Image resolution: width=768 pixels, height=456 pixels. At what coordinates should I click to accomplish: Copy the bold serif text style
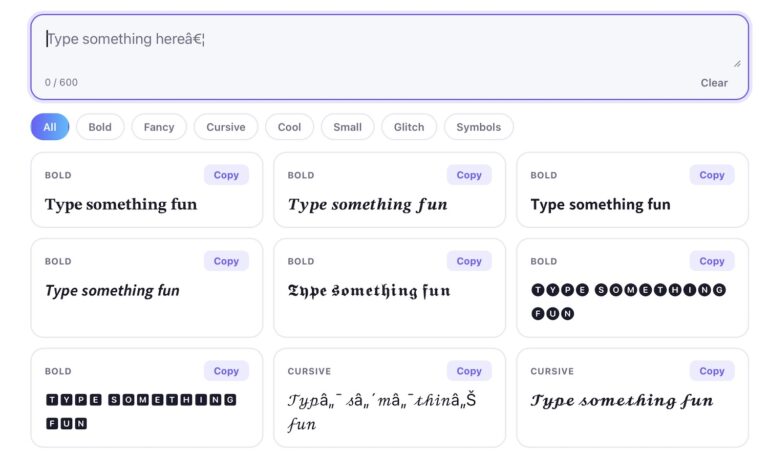click(226, 175)
